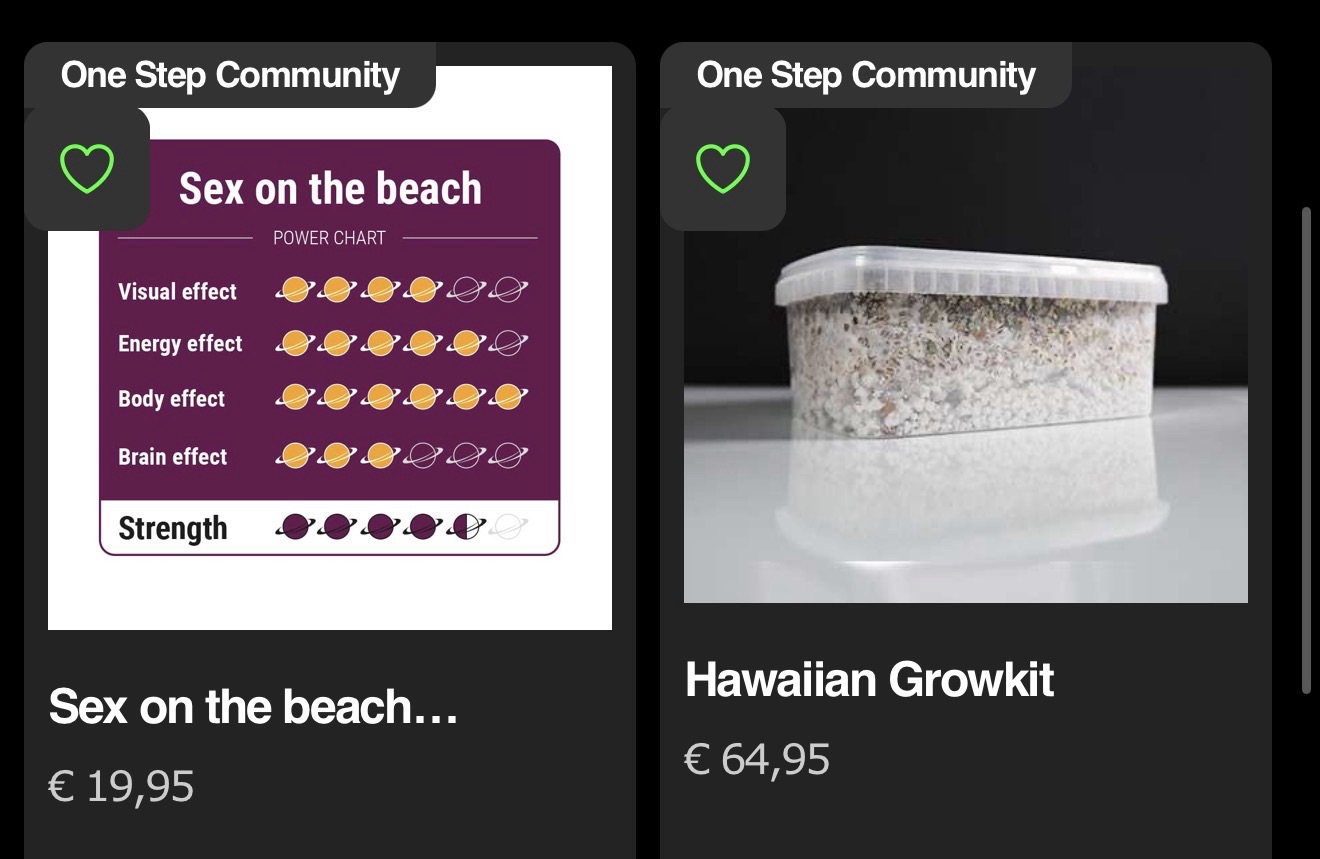Screen dimensions: 1320x859
Task: Click the heart icon on Hawaiian Growkit
Action: (x=723, y=168)
